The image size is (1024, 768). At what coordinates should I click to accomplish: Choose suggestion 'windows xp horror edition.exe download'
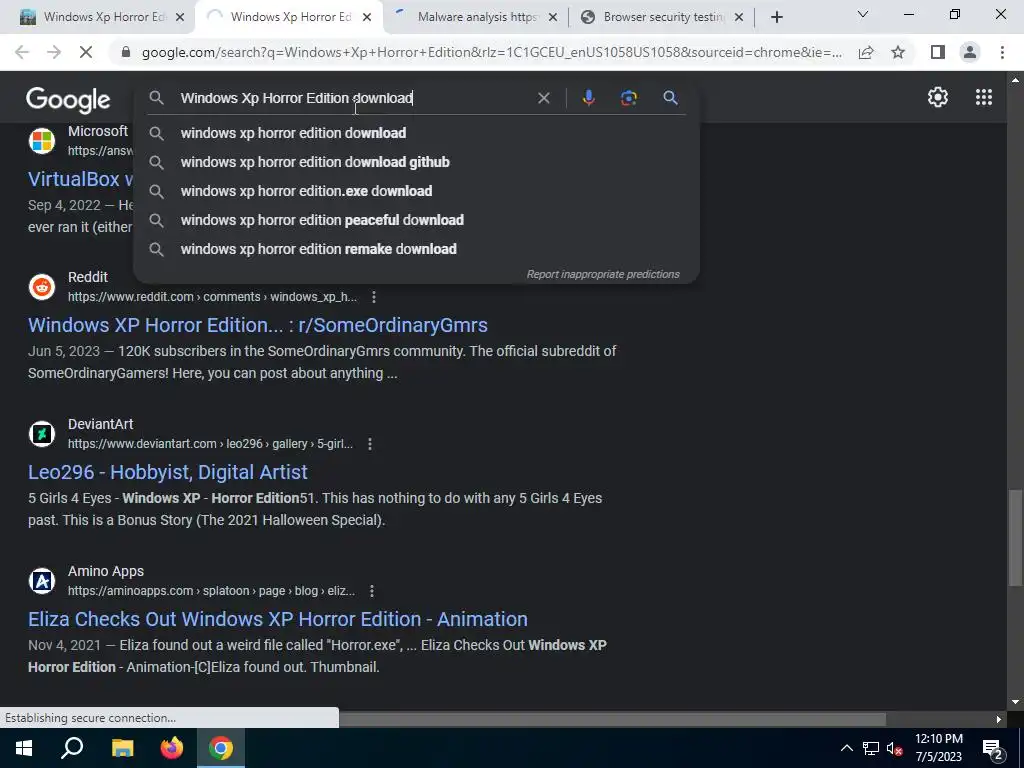[416, 191]
